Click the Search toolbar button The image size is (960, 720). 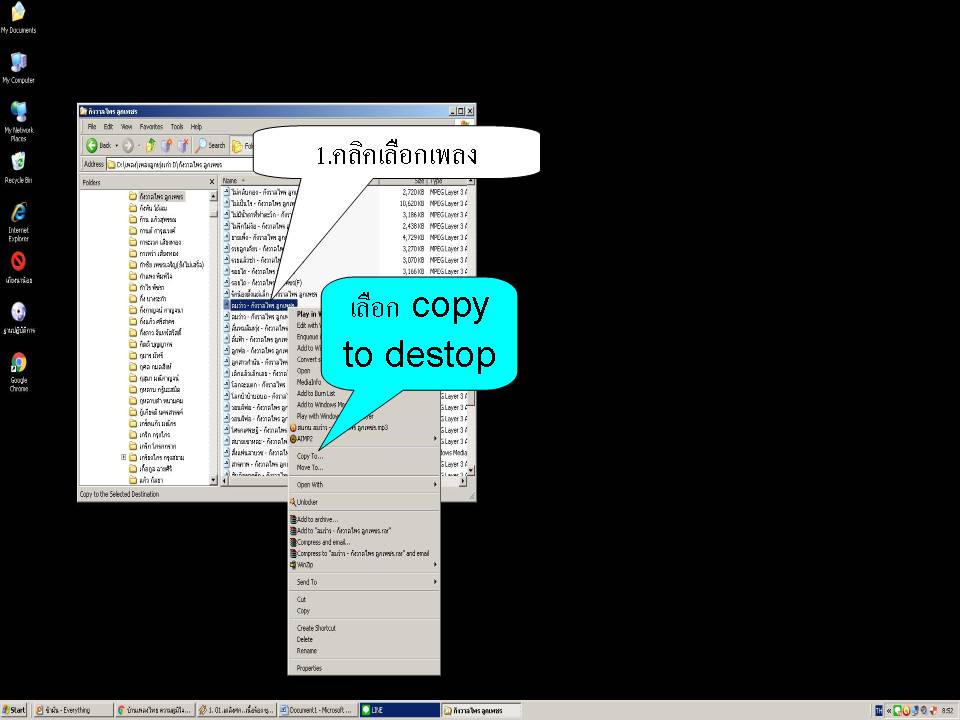[210, 145]
